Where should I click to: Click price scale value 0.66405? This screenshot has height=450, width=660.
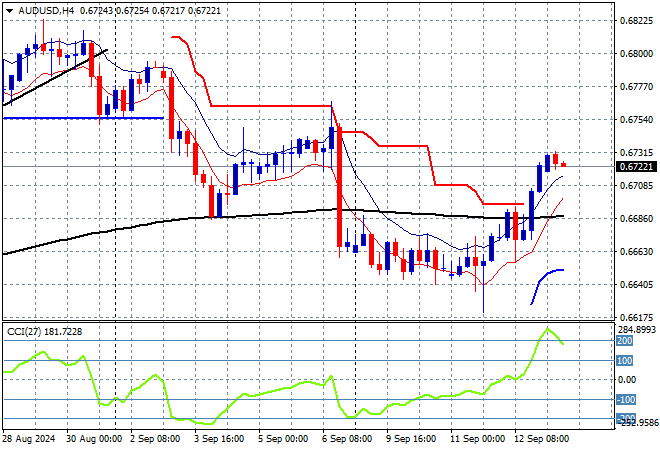coord(636,285)
